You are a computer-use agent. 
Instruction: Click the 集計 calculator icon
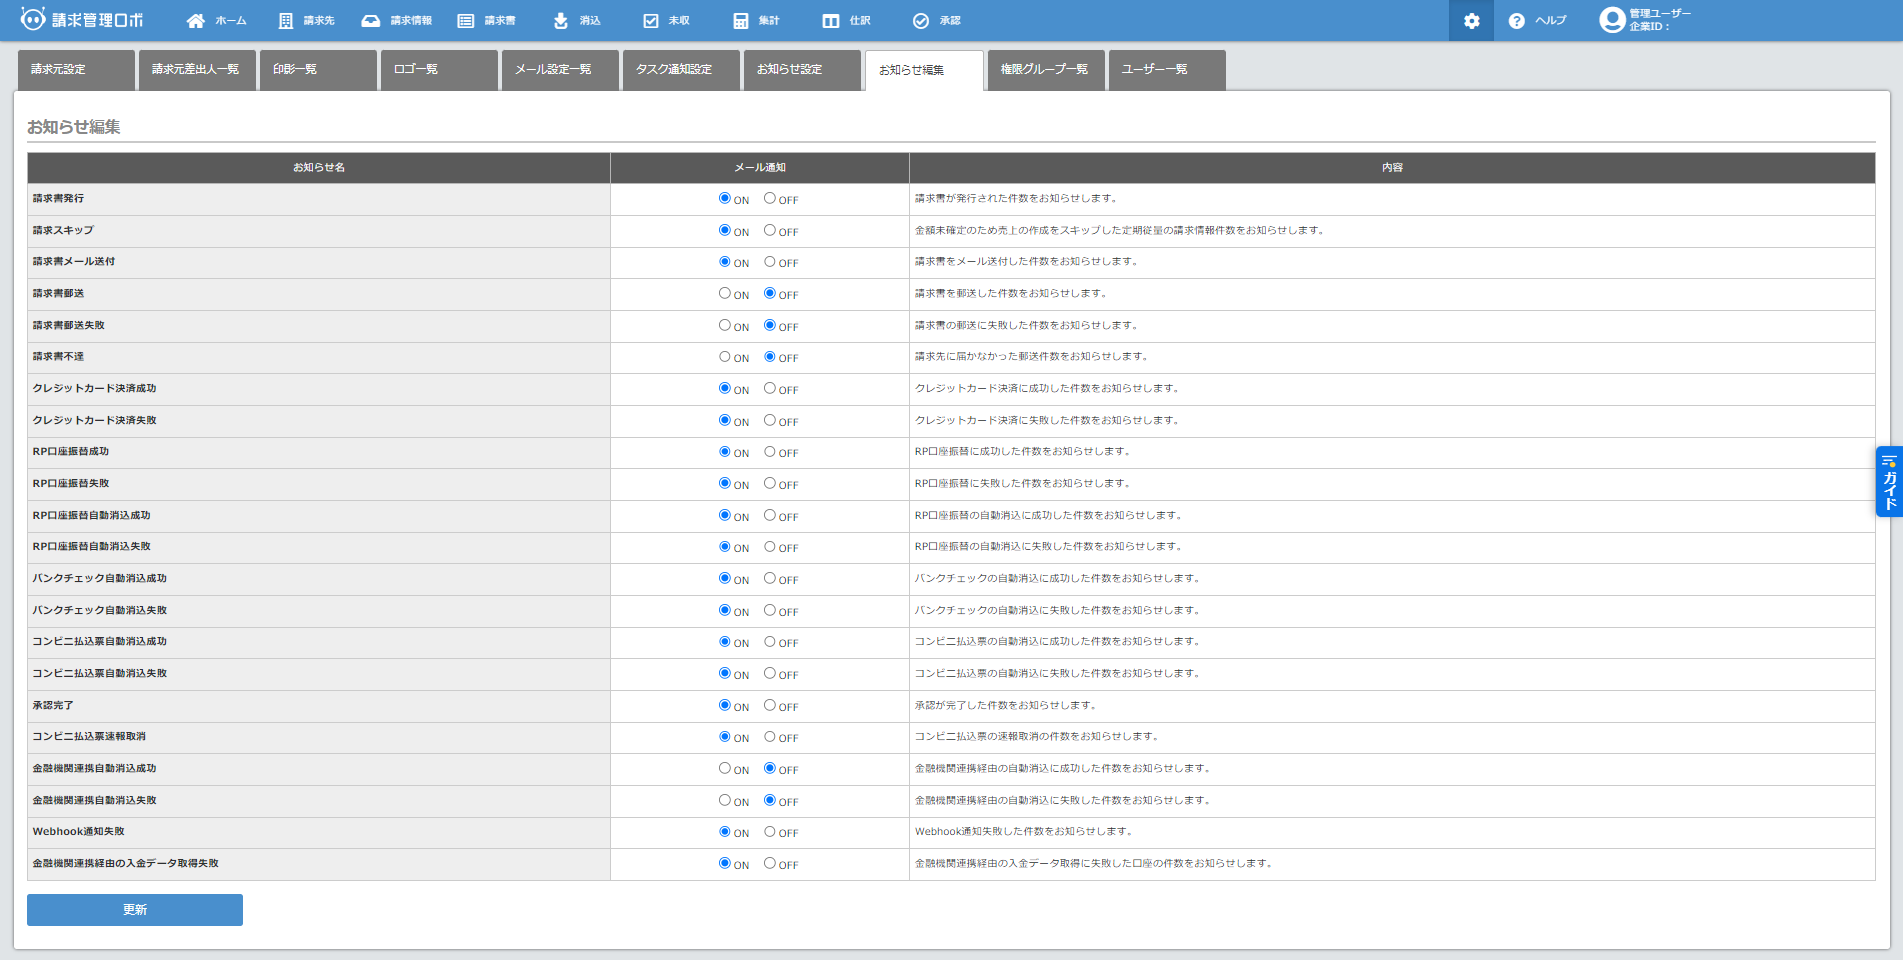coord(741,21)
